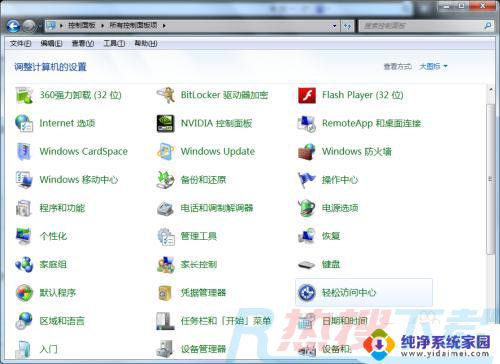Open the 大图标 view mode dropdown
The height and width of the screenshot is (364, 500).
point(433,67)
